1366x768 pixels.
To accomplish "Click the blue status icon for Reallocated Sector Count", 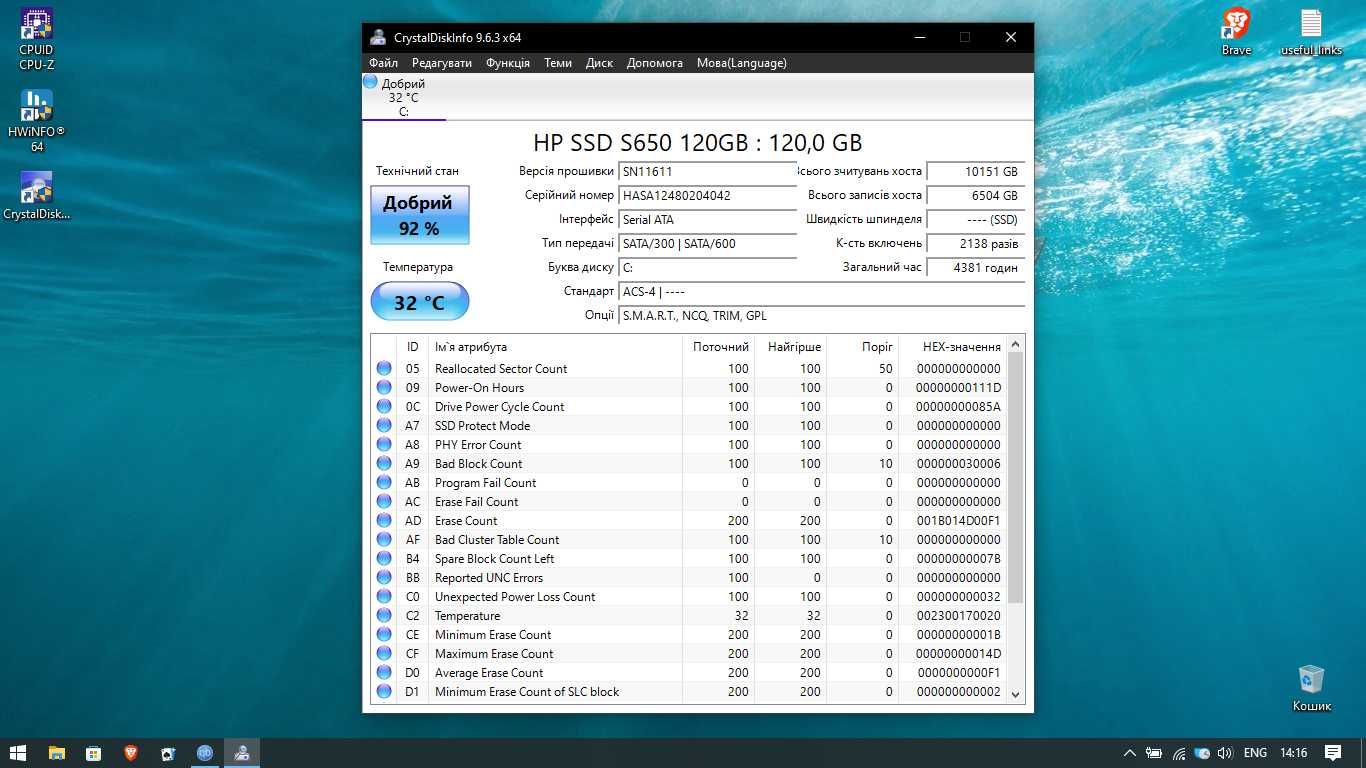I will coord(384,368).
